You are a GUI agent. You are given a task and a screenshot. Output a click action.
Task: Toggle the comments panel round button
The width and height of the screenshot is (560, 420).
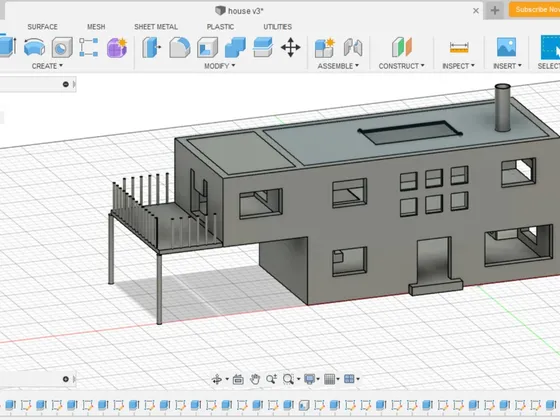pos(66,379)
